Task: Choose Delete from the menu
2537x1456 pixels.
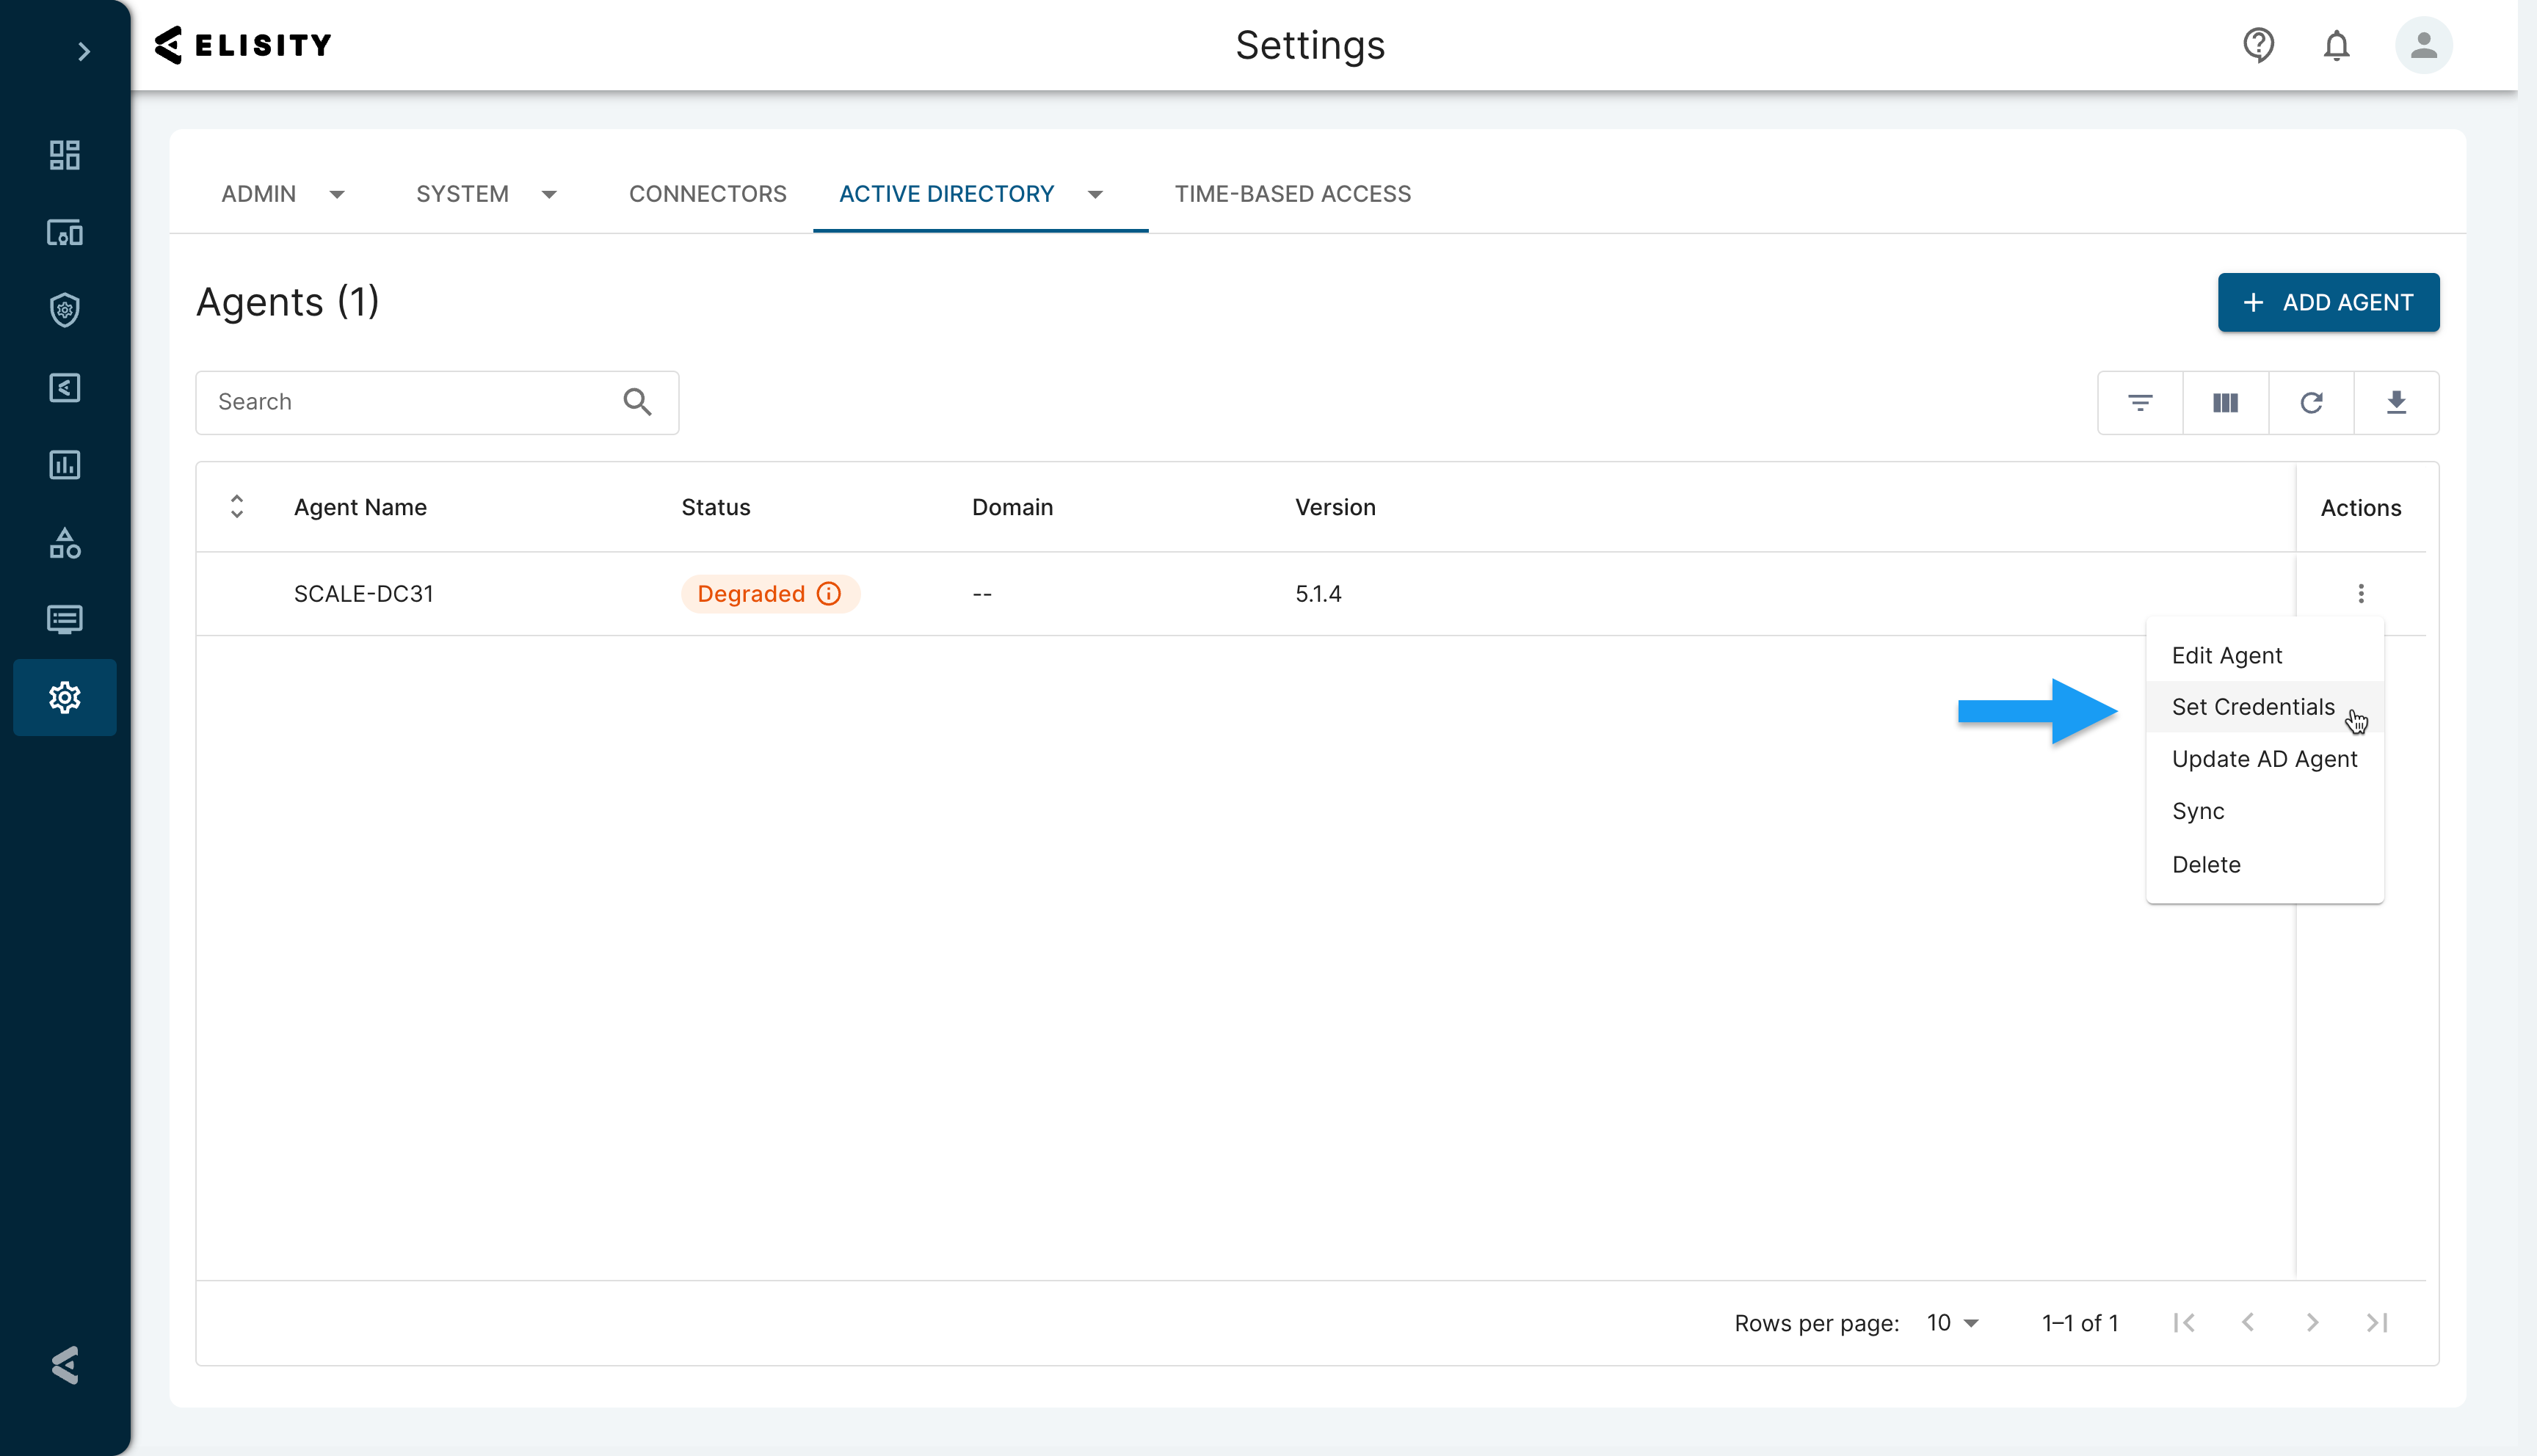Action: pyautogui.click(x=2265, y=864)
